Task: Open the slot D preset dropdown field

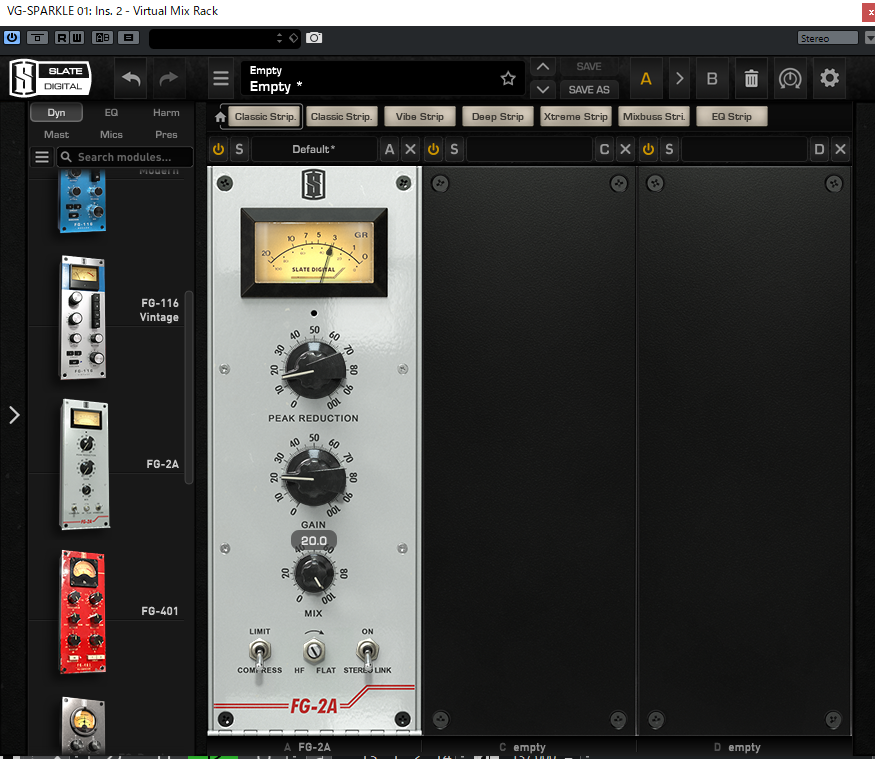Action: 744,150
